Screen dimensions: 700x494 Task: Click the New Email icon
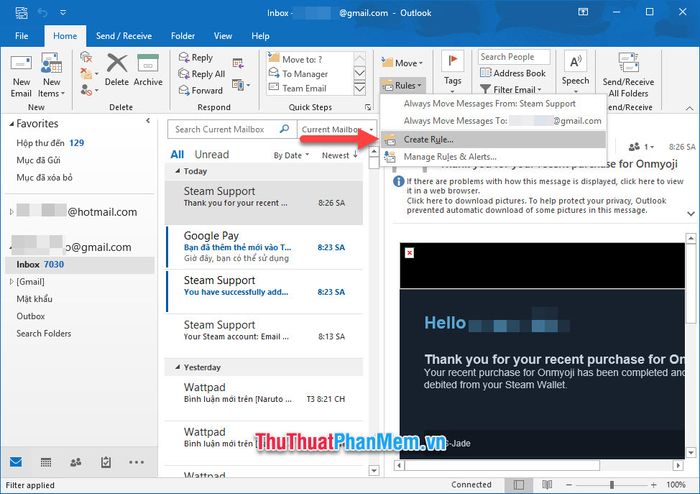click(21, 64)
